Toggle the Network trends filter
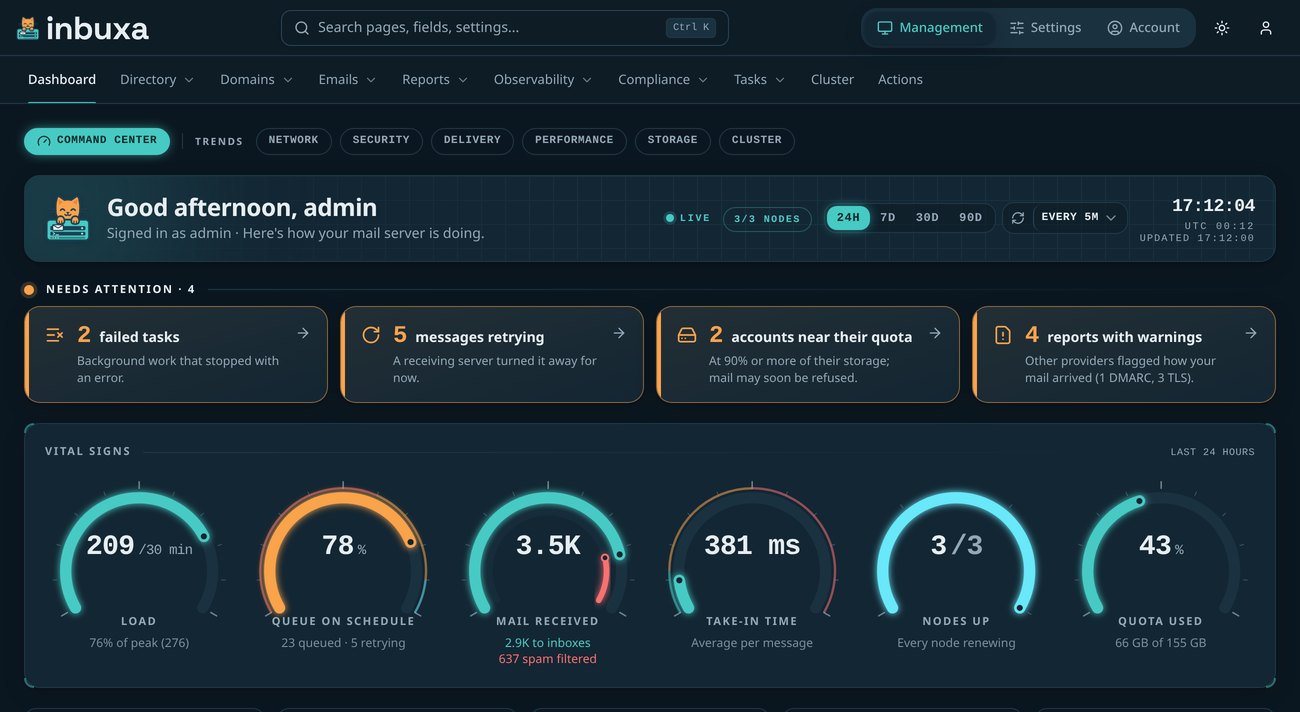 [293, 141]
